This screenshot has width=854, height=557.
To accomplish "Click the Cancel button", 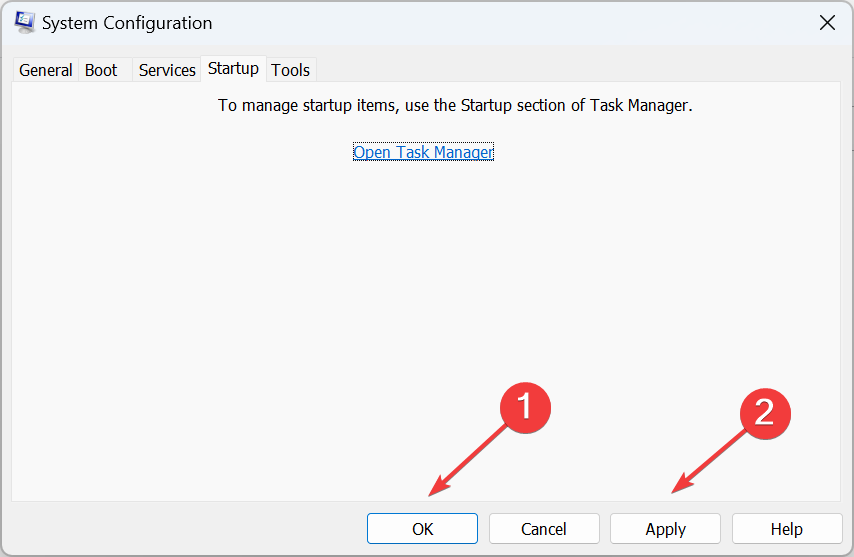I will click(x=544, y=529).
